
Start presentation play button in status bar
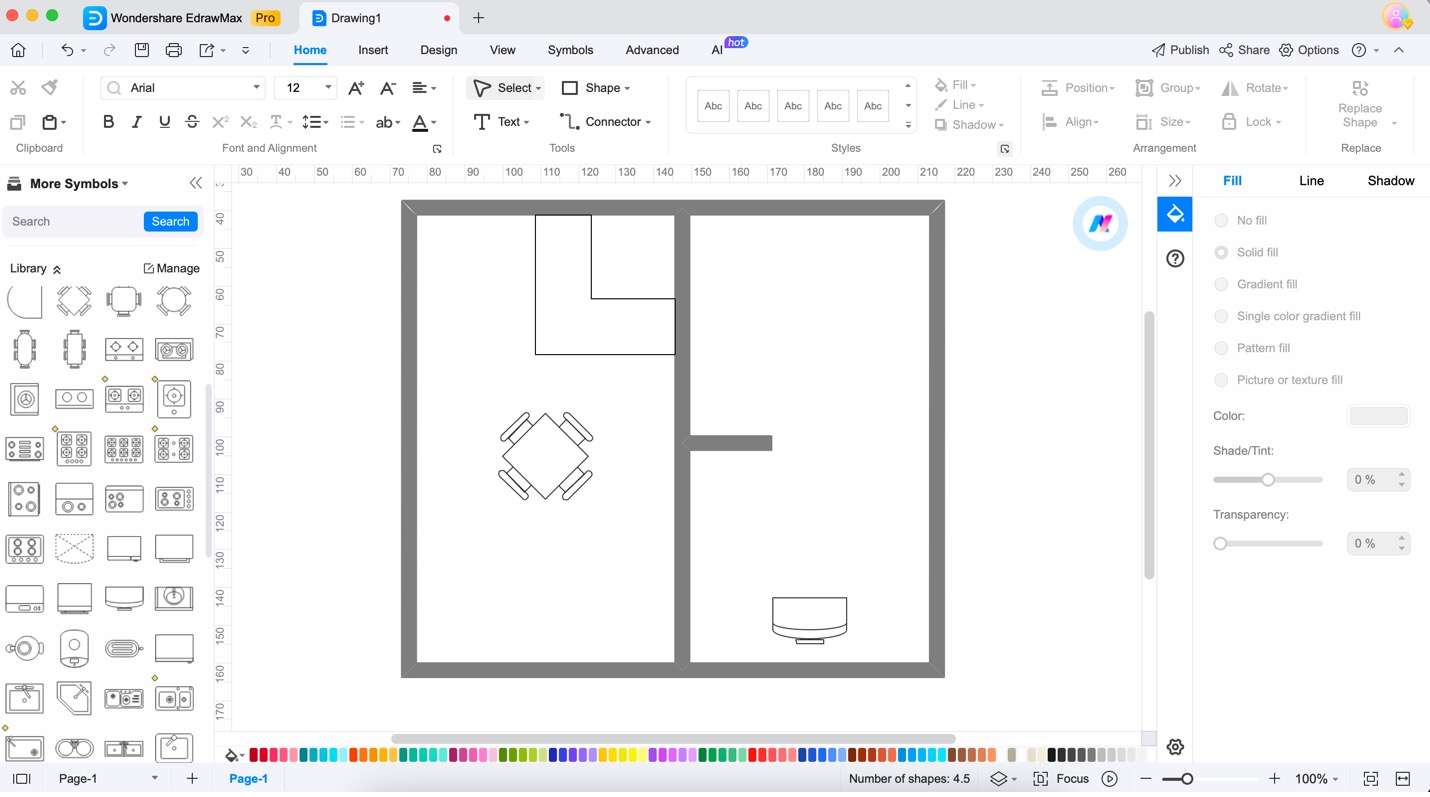tap(1109, 778)
